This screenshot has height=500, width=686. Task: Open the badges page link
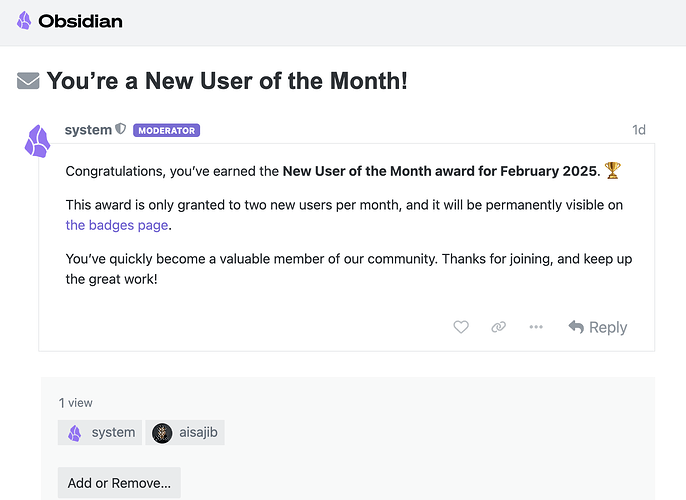click(117, 225)
